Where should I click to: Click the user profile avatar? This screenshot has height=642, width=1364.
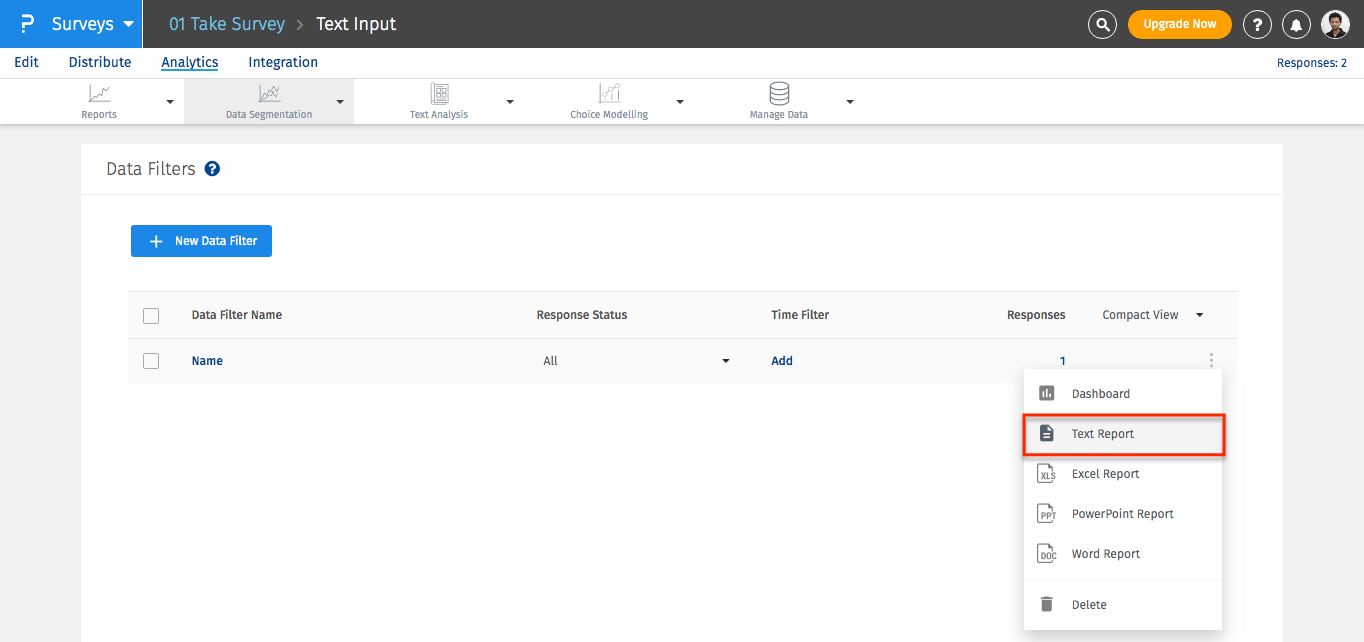coord(1335,24)
